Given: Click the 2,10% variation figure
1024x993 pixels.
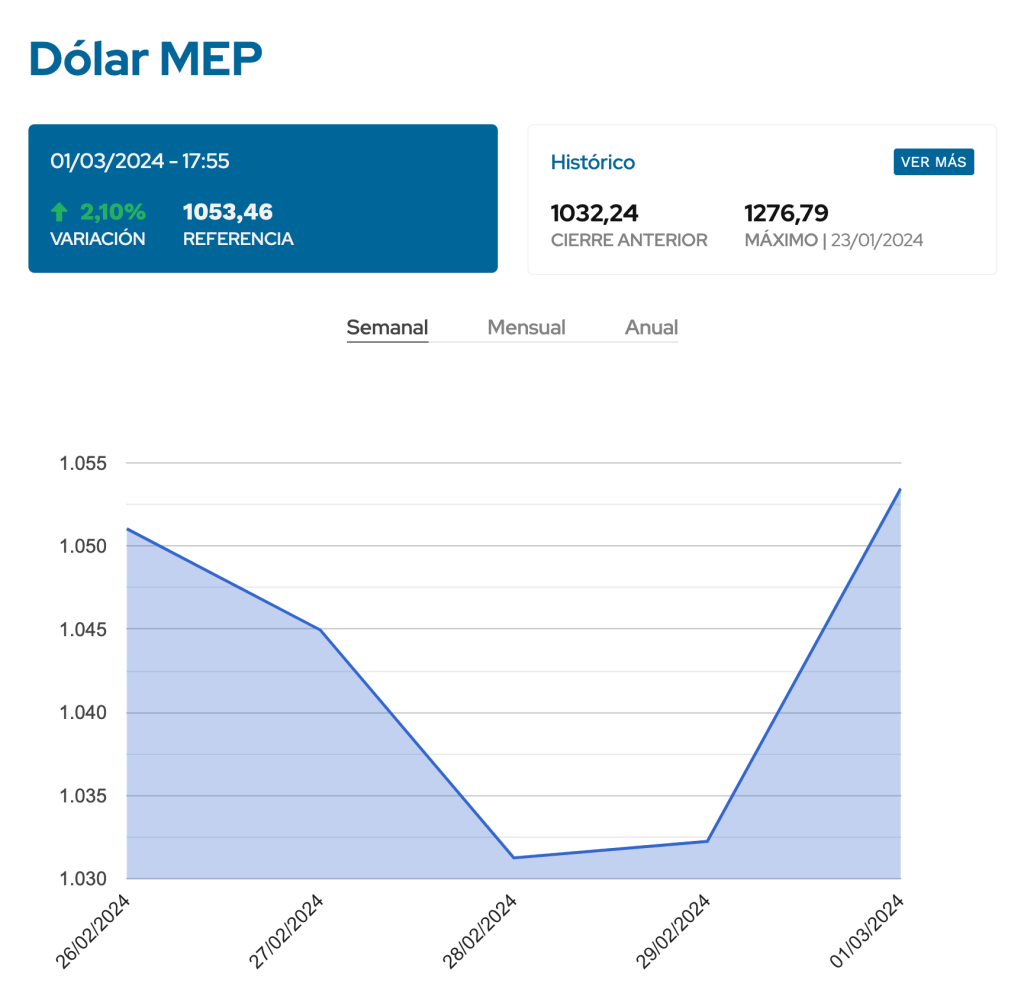Looking at the screenshot, I should tap(113, 212).
